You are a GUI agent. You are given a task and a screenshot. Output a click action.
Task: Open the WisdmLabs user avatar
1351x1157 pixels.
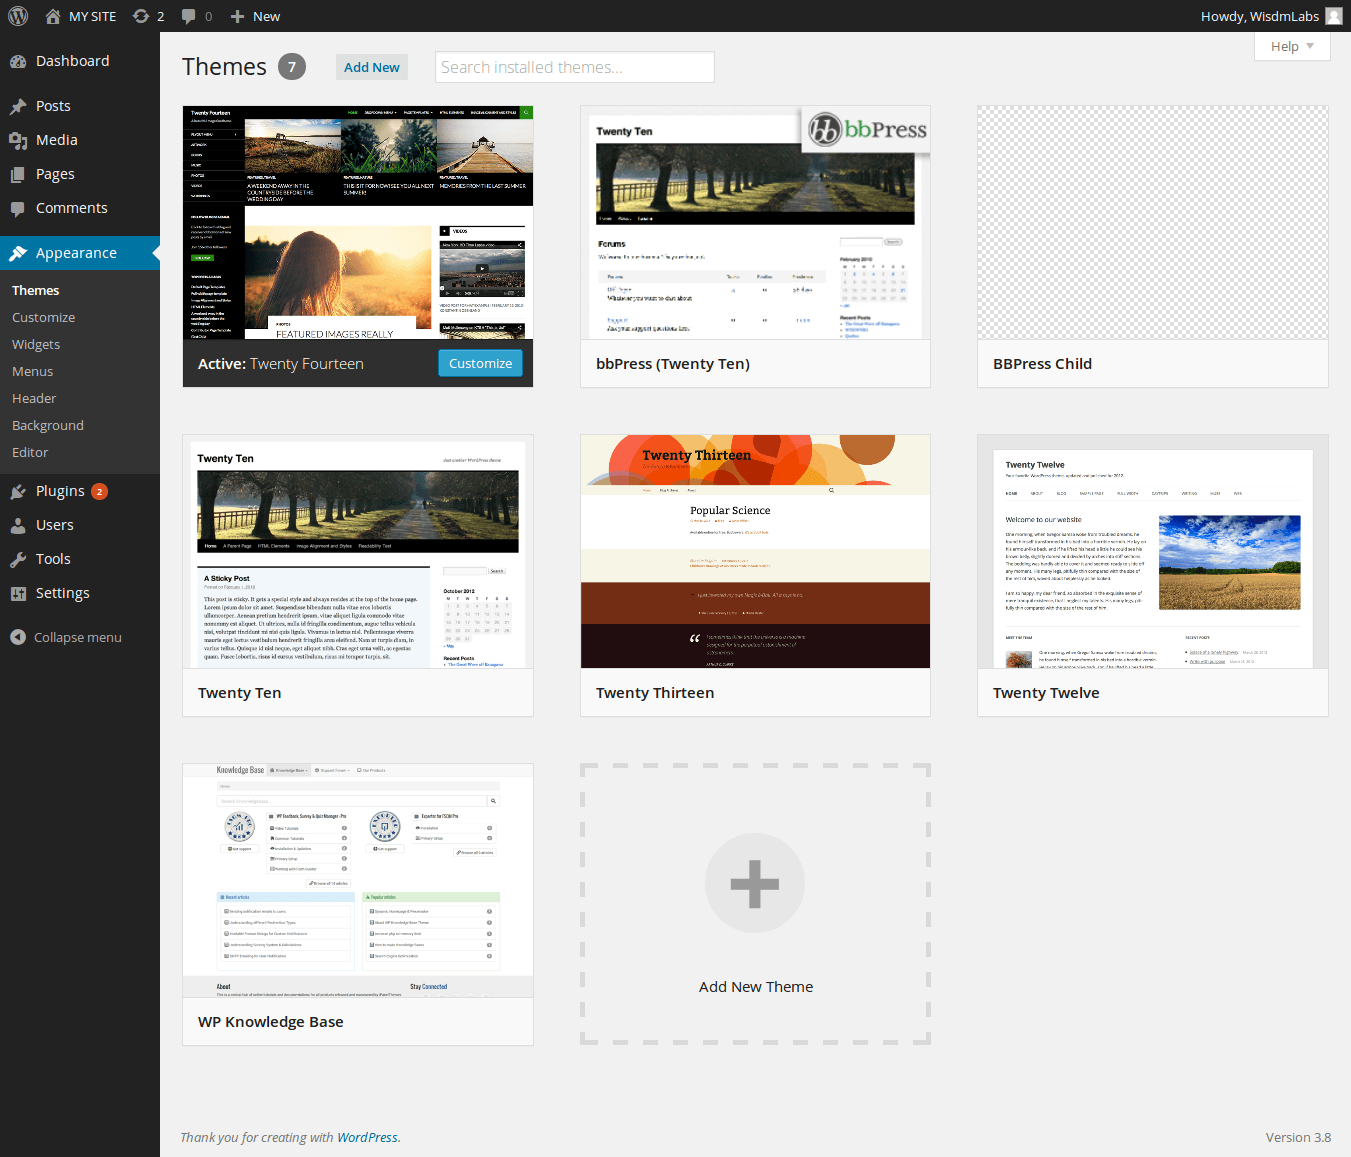[x=1334, y=16]
